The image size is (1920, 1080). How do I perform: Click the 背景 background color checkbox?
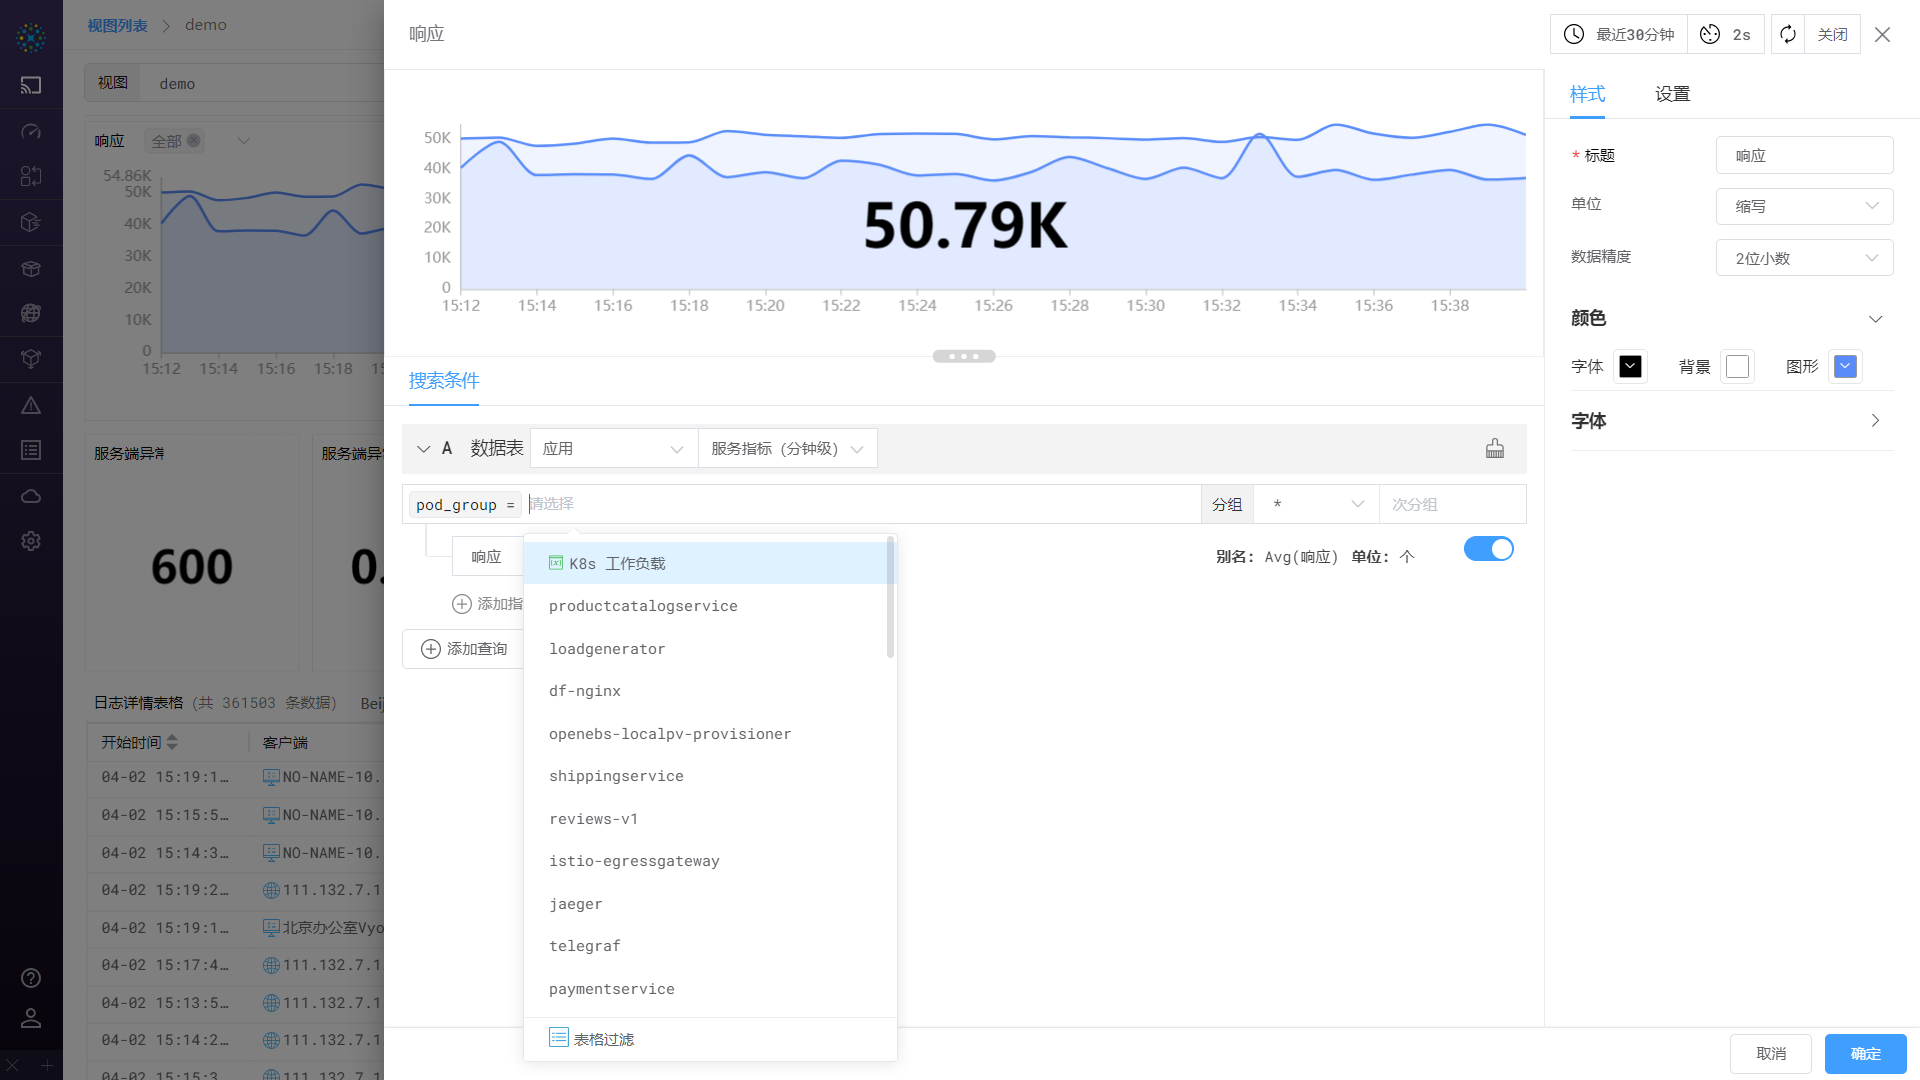point(1737,366)
